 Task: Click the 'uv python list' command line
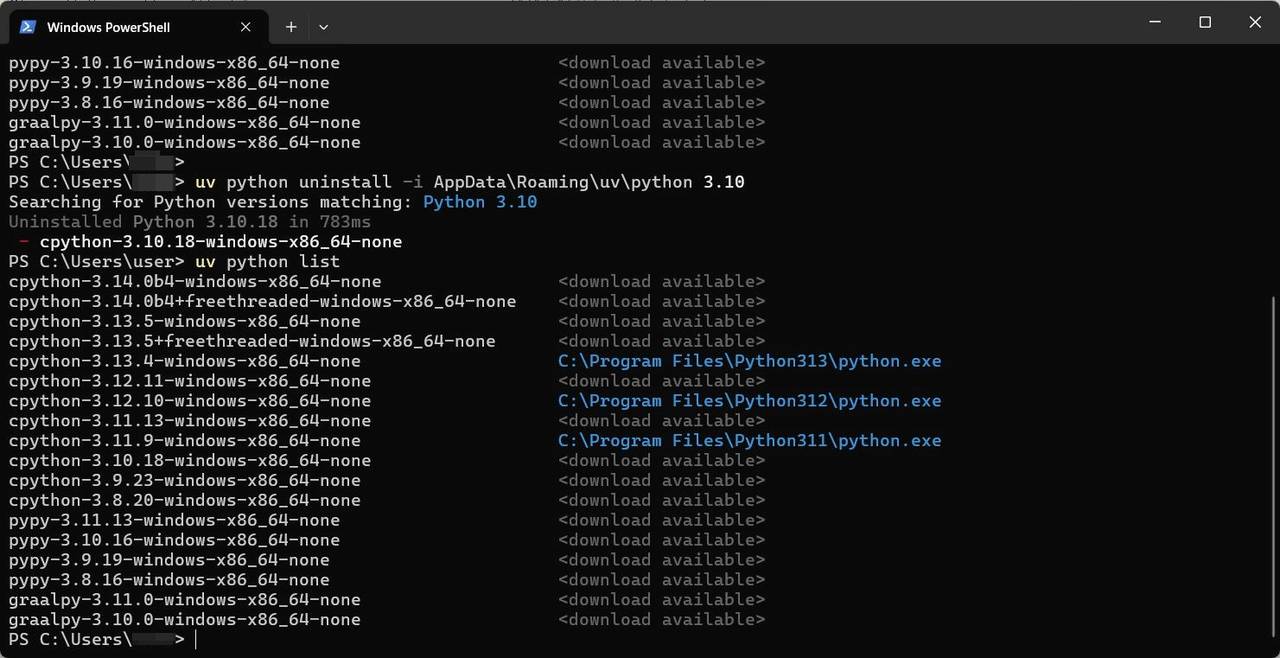pyautogui.click(x=174, y=261)
